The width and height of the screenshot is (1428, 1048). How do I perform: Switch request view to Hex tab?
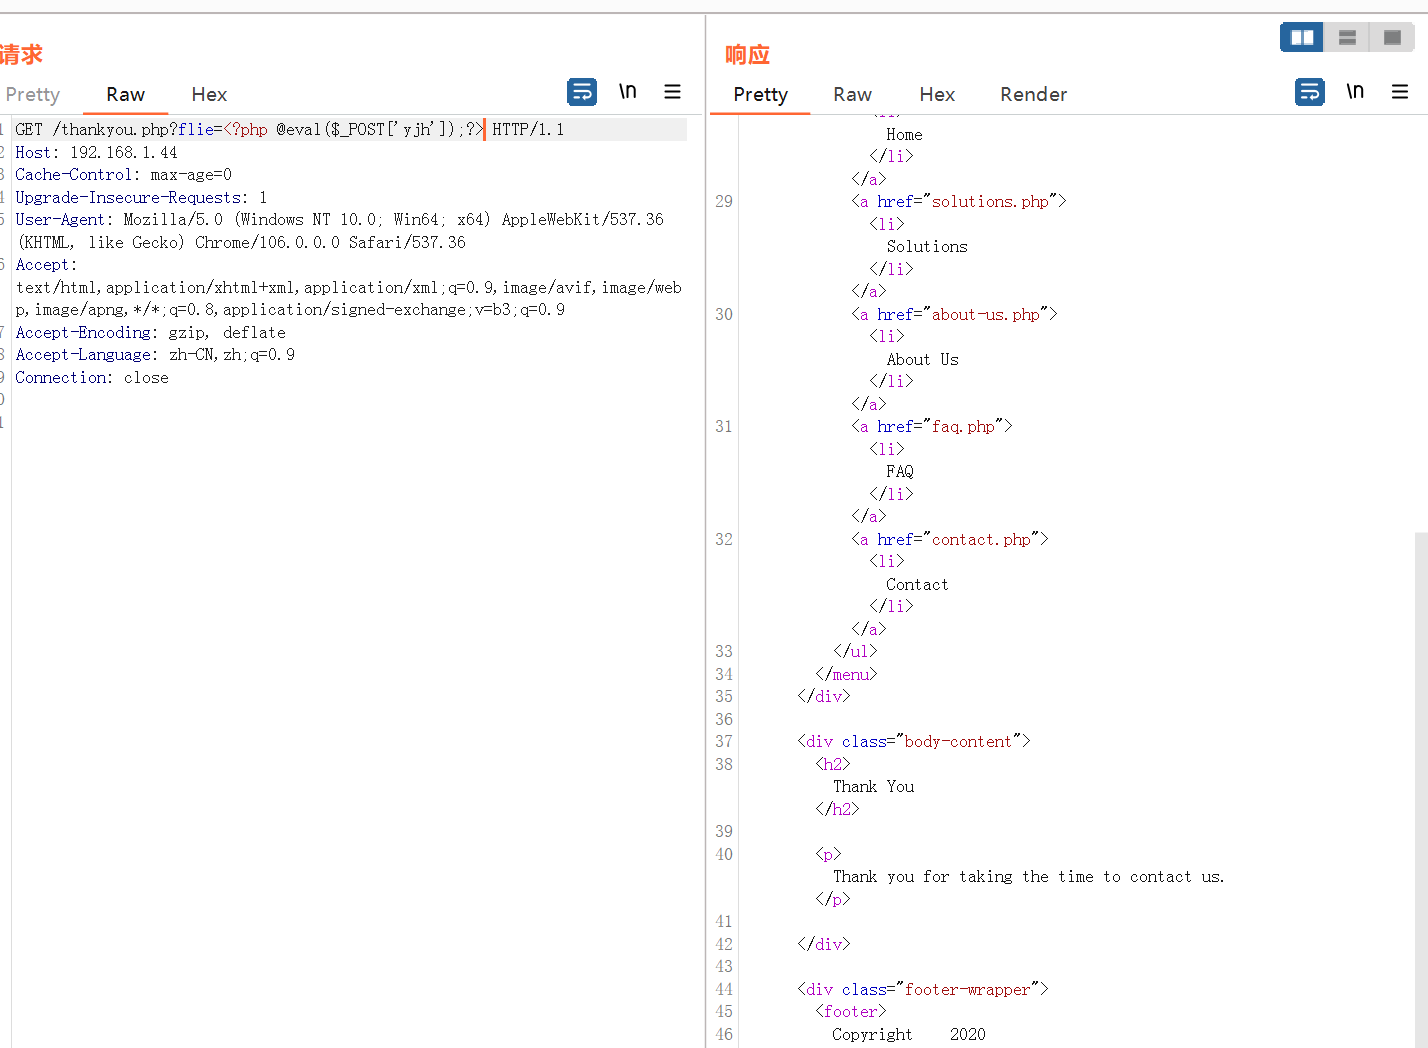pyautogui.click(x=209, y=94)
